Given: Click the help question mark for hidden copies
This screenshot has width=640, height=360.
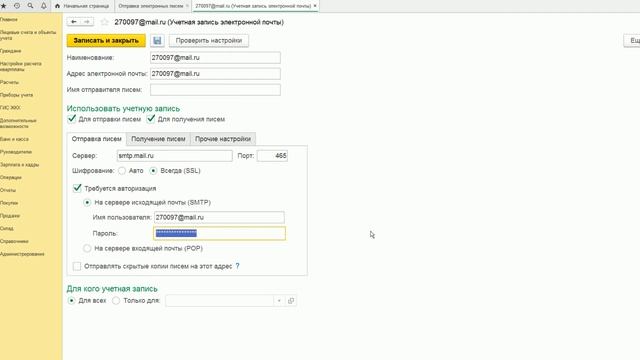Looking at the screenshot, I should pyautogui.click(x=238, y=266).
